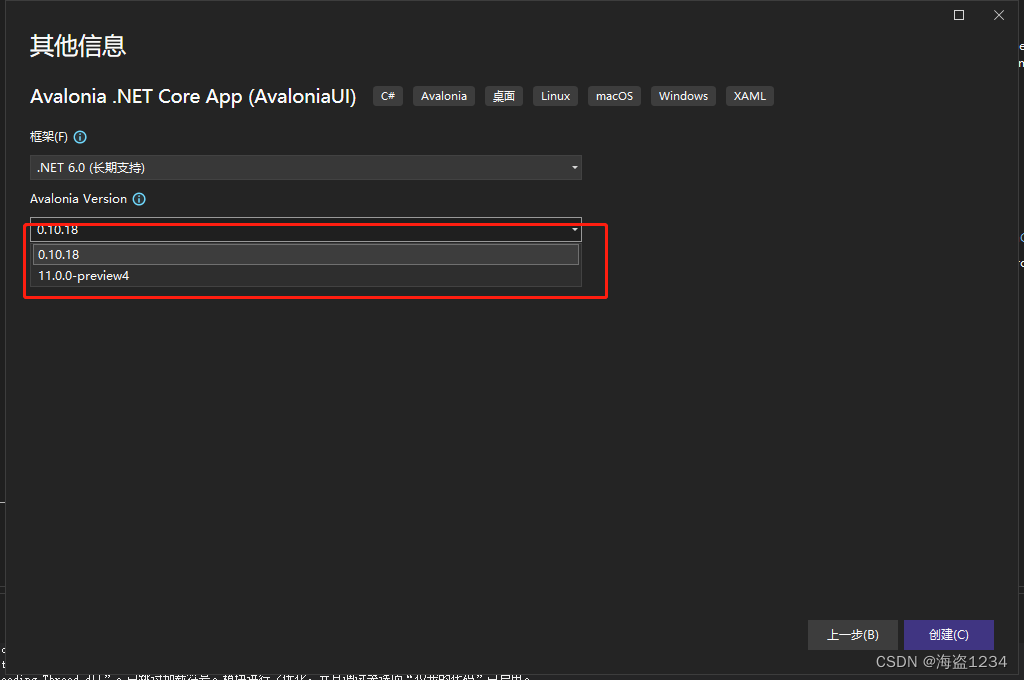This screenshot has height=680, width=1024.
Task: Click the Linux tag
Action: [555, 96]
